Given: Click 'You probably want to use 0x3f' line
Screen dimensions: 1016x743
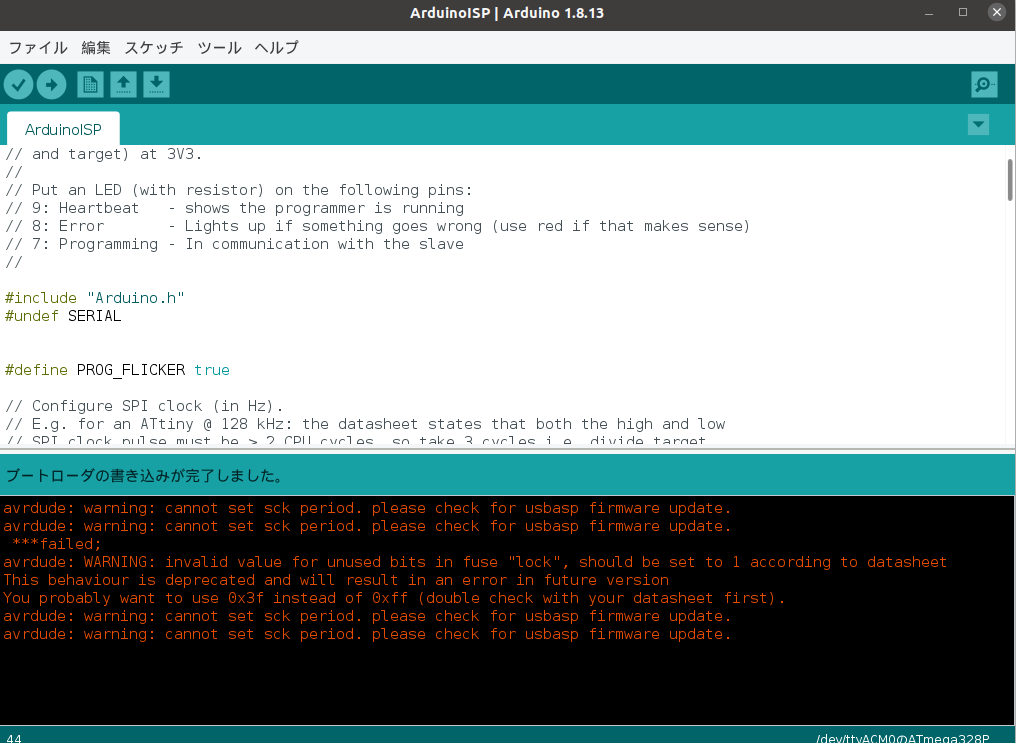Looking at the screenshot, I should (x=394, y=598).
